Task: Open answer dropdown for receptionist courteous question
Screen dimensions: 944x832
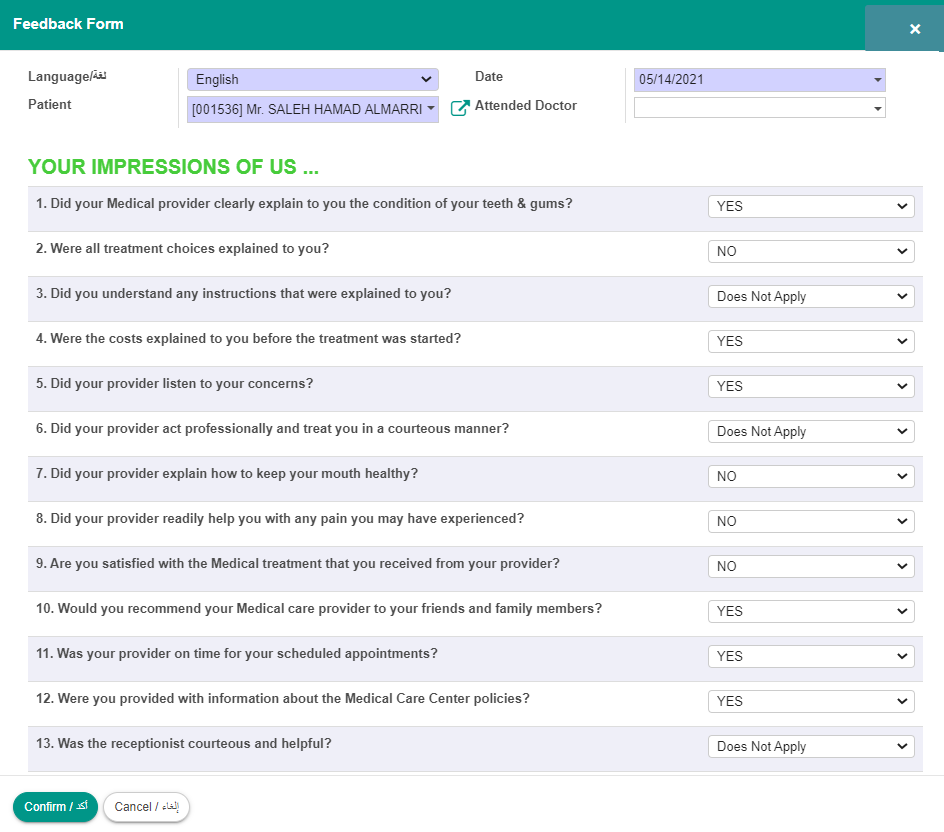Action: [811, 746]
